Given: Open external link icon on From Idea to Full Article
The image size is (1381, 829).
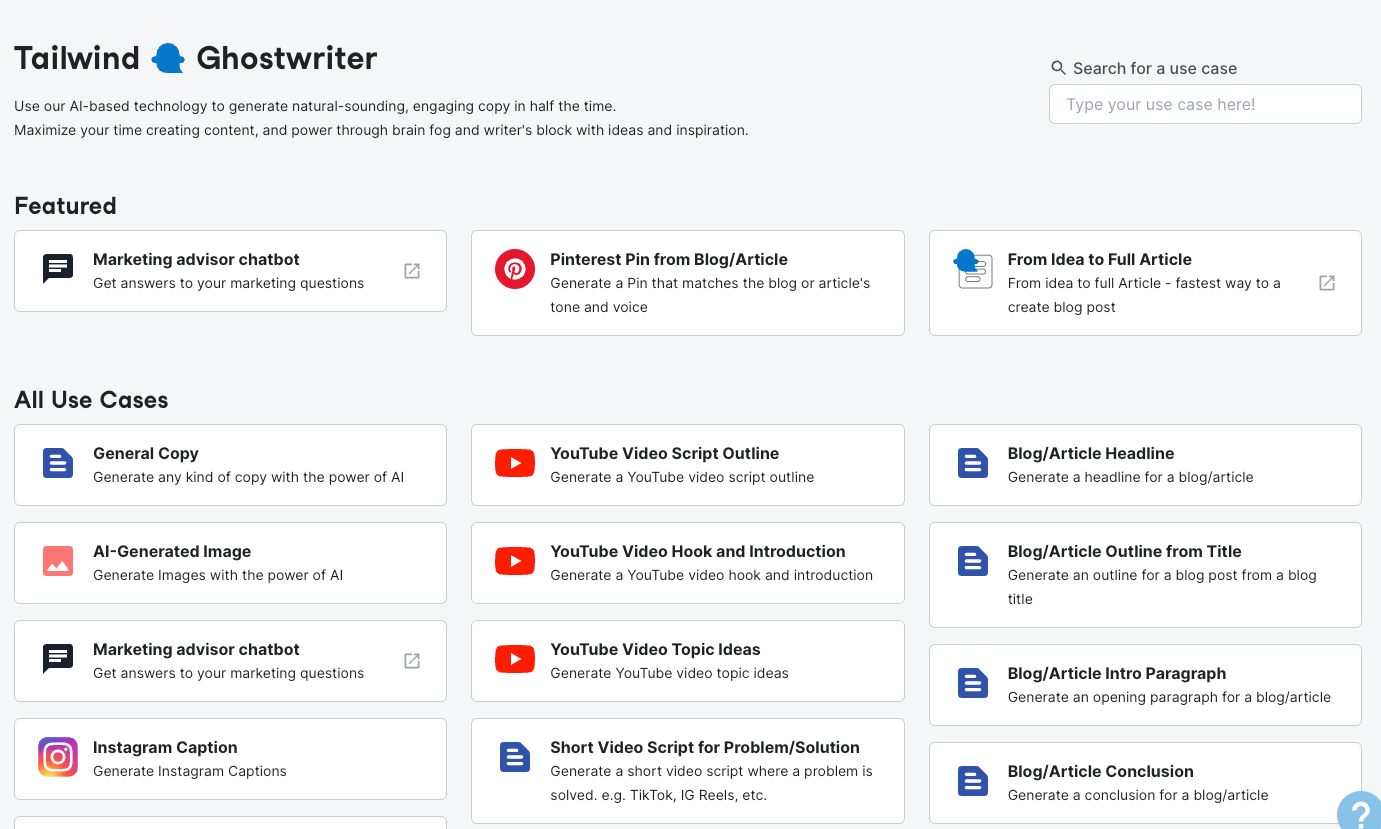Looking at the screenshot, I should [1327, 283].
